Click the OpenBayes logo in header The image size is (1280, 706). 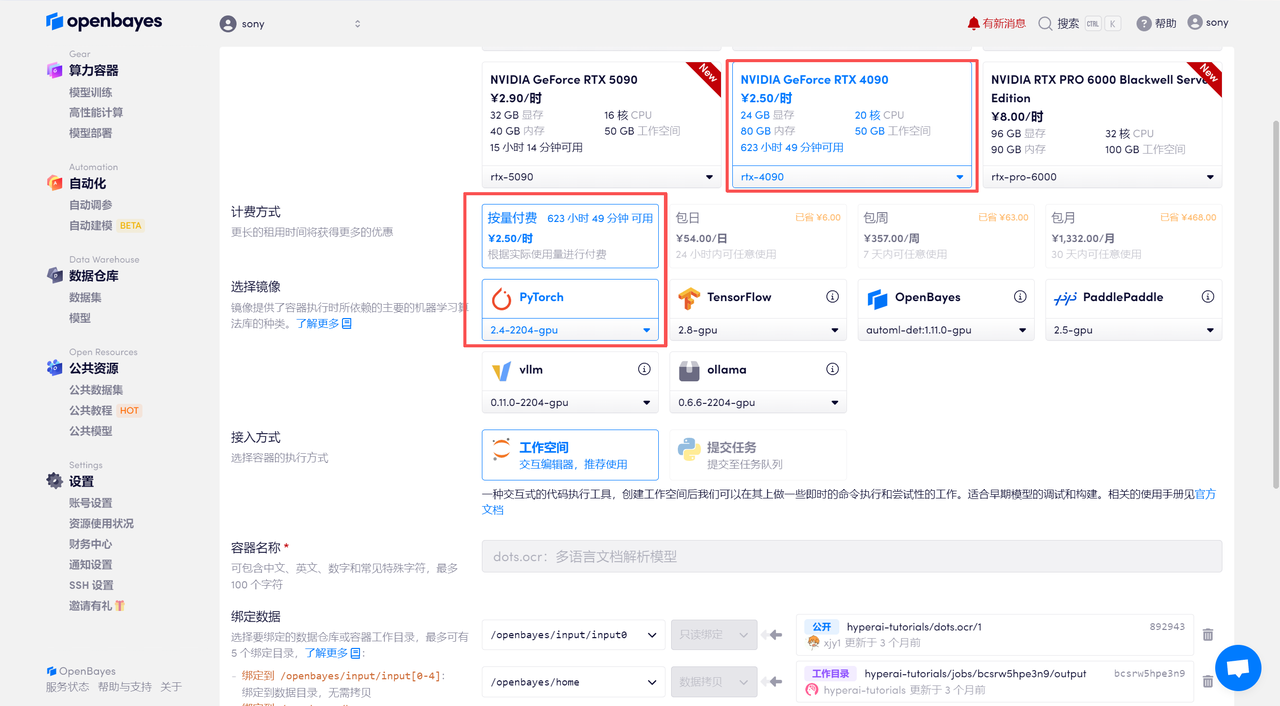104,21
